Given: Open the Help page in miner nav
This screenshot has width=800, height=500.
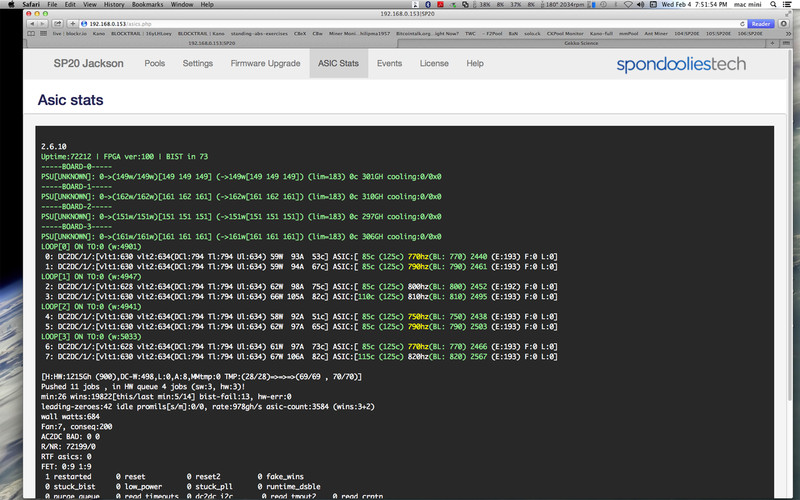Looking at the screenshot, I should tap(474, 63).
